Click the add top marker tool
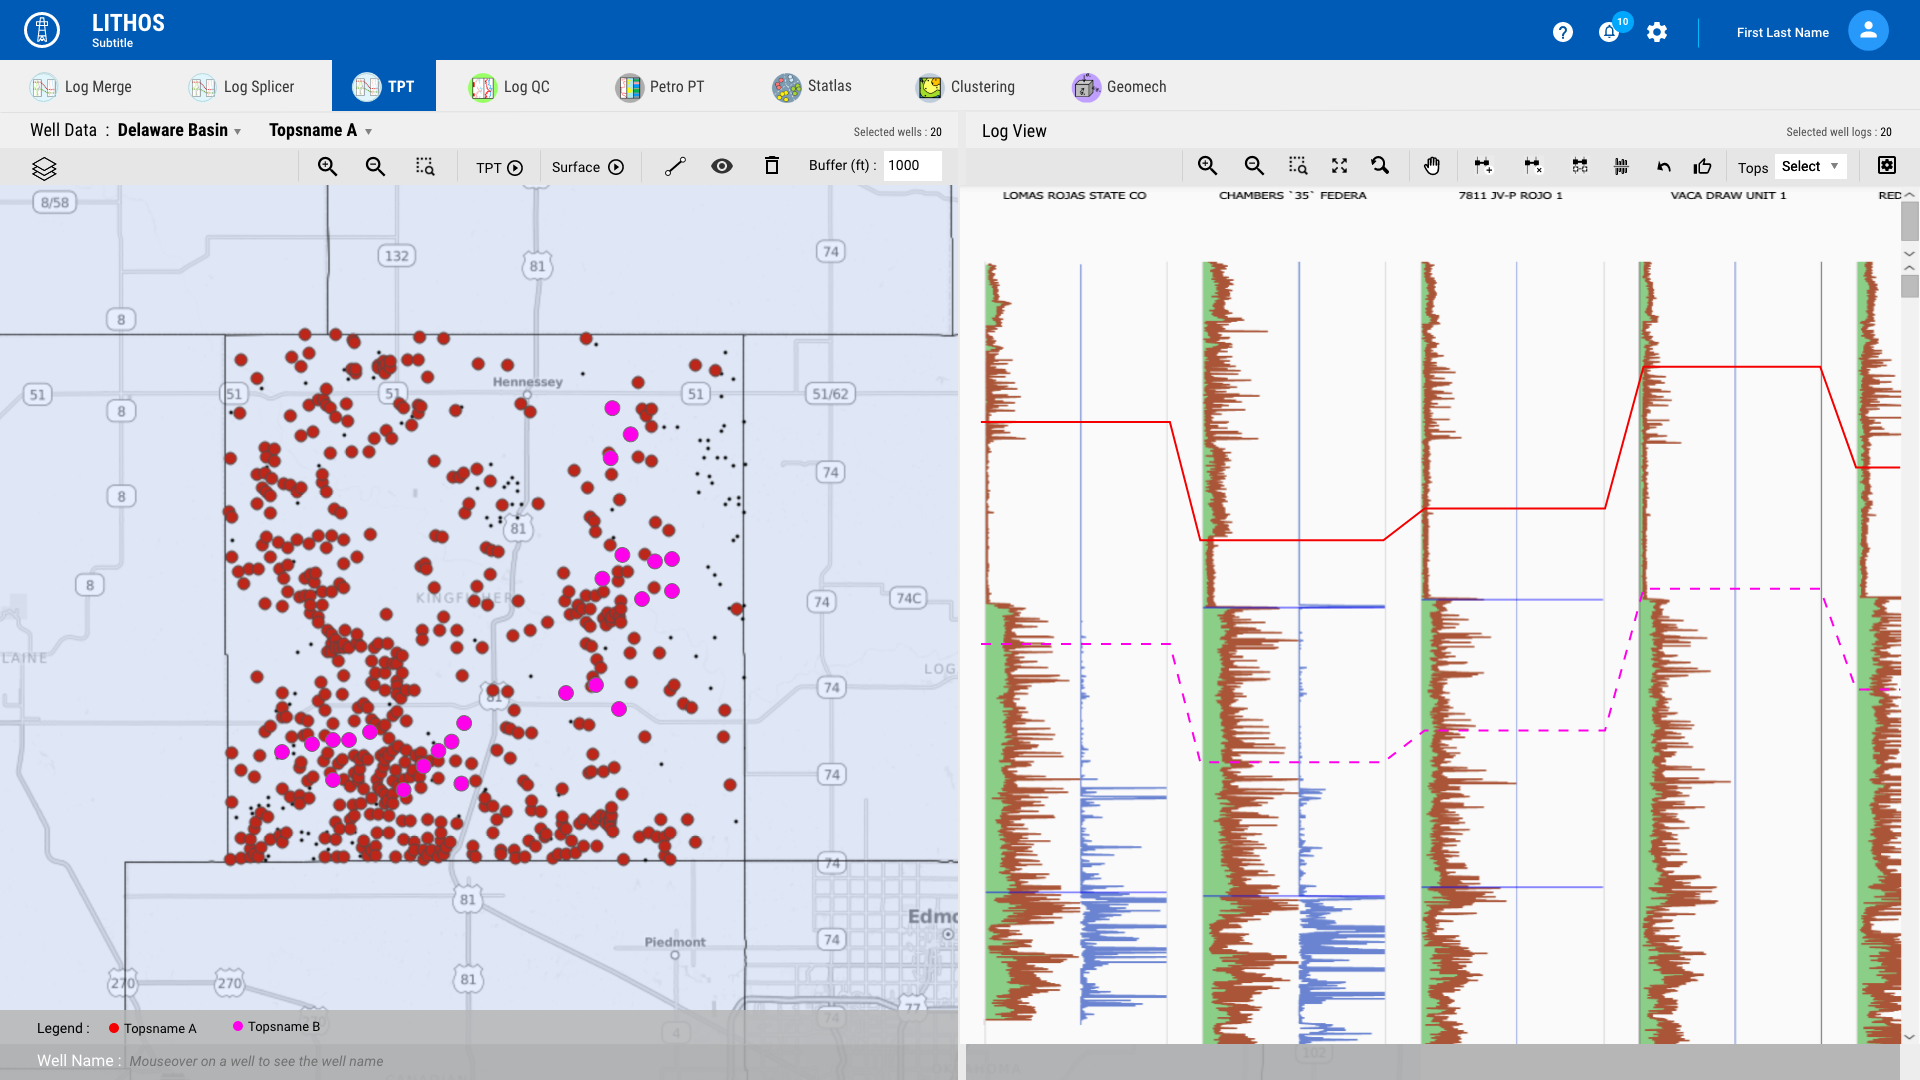This screenshot has width=1920, height=1080. (x=1483, y=166)
